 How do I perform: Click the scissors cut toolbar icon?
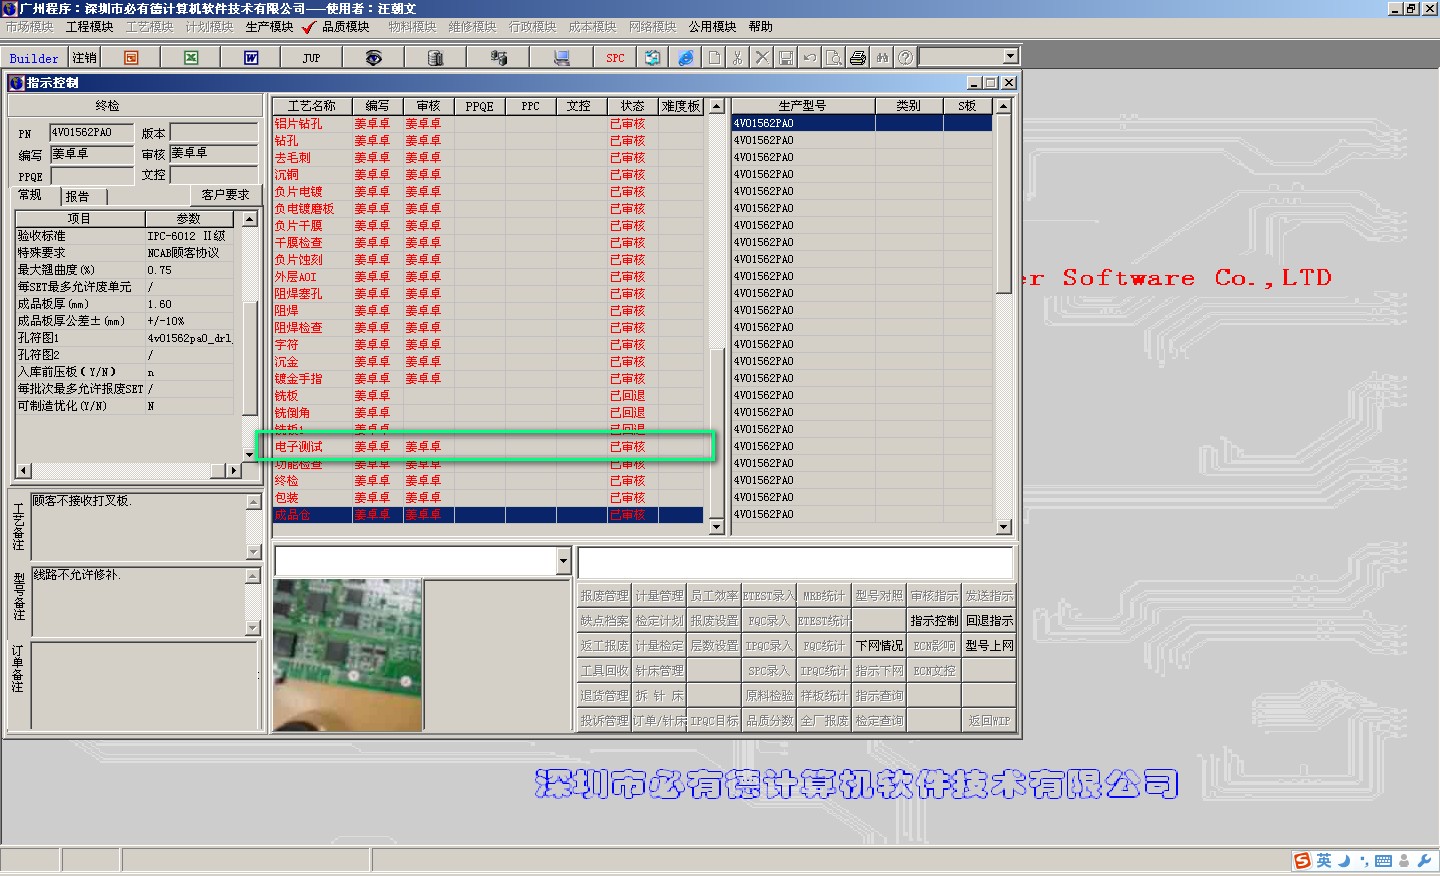click(x=738, y=58)
